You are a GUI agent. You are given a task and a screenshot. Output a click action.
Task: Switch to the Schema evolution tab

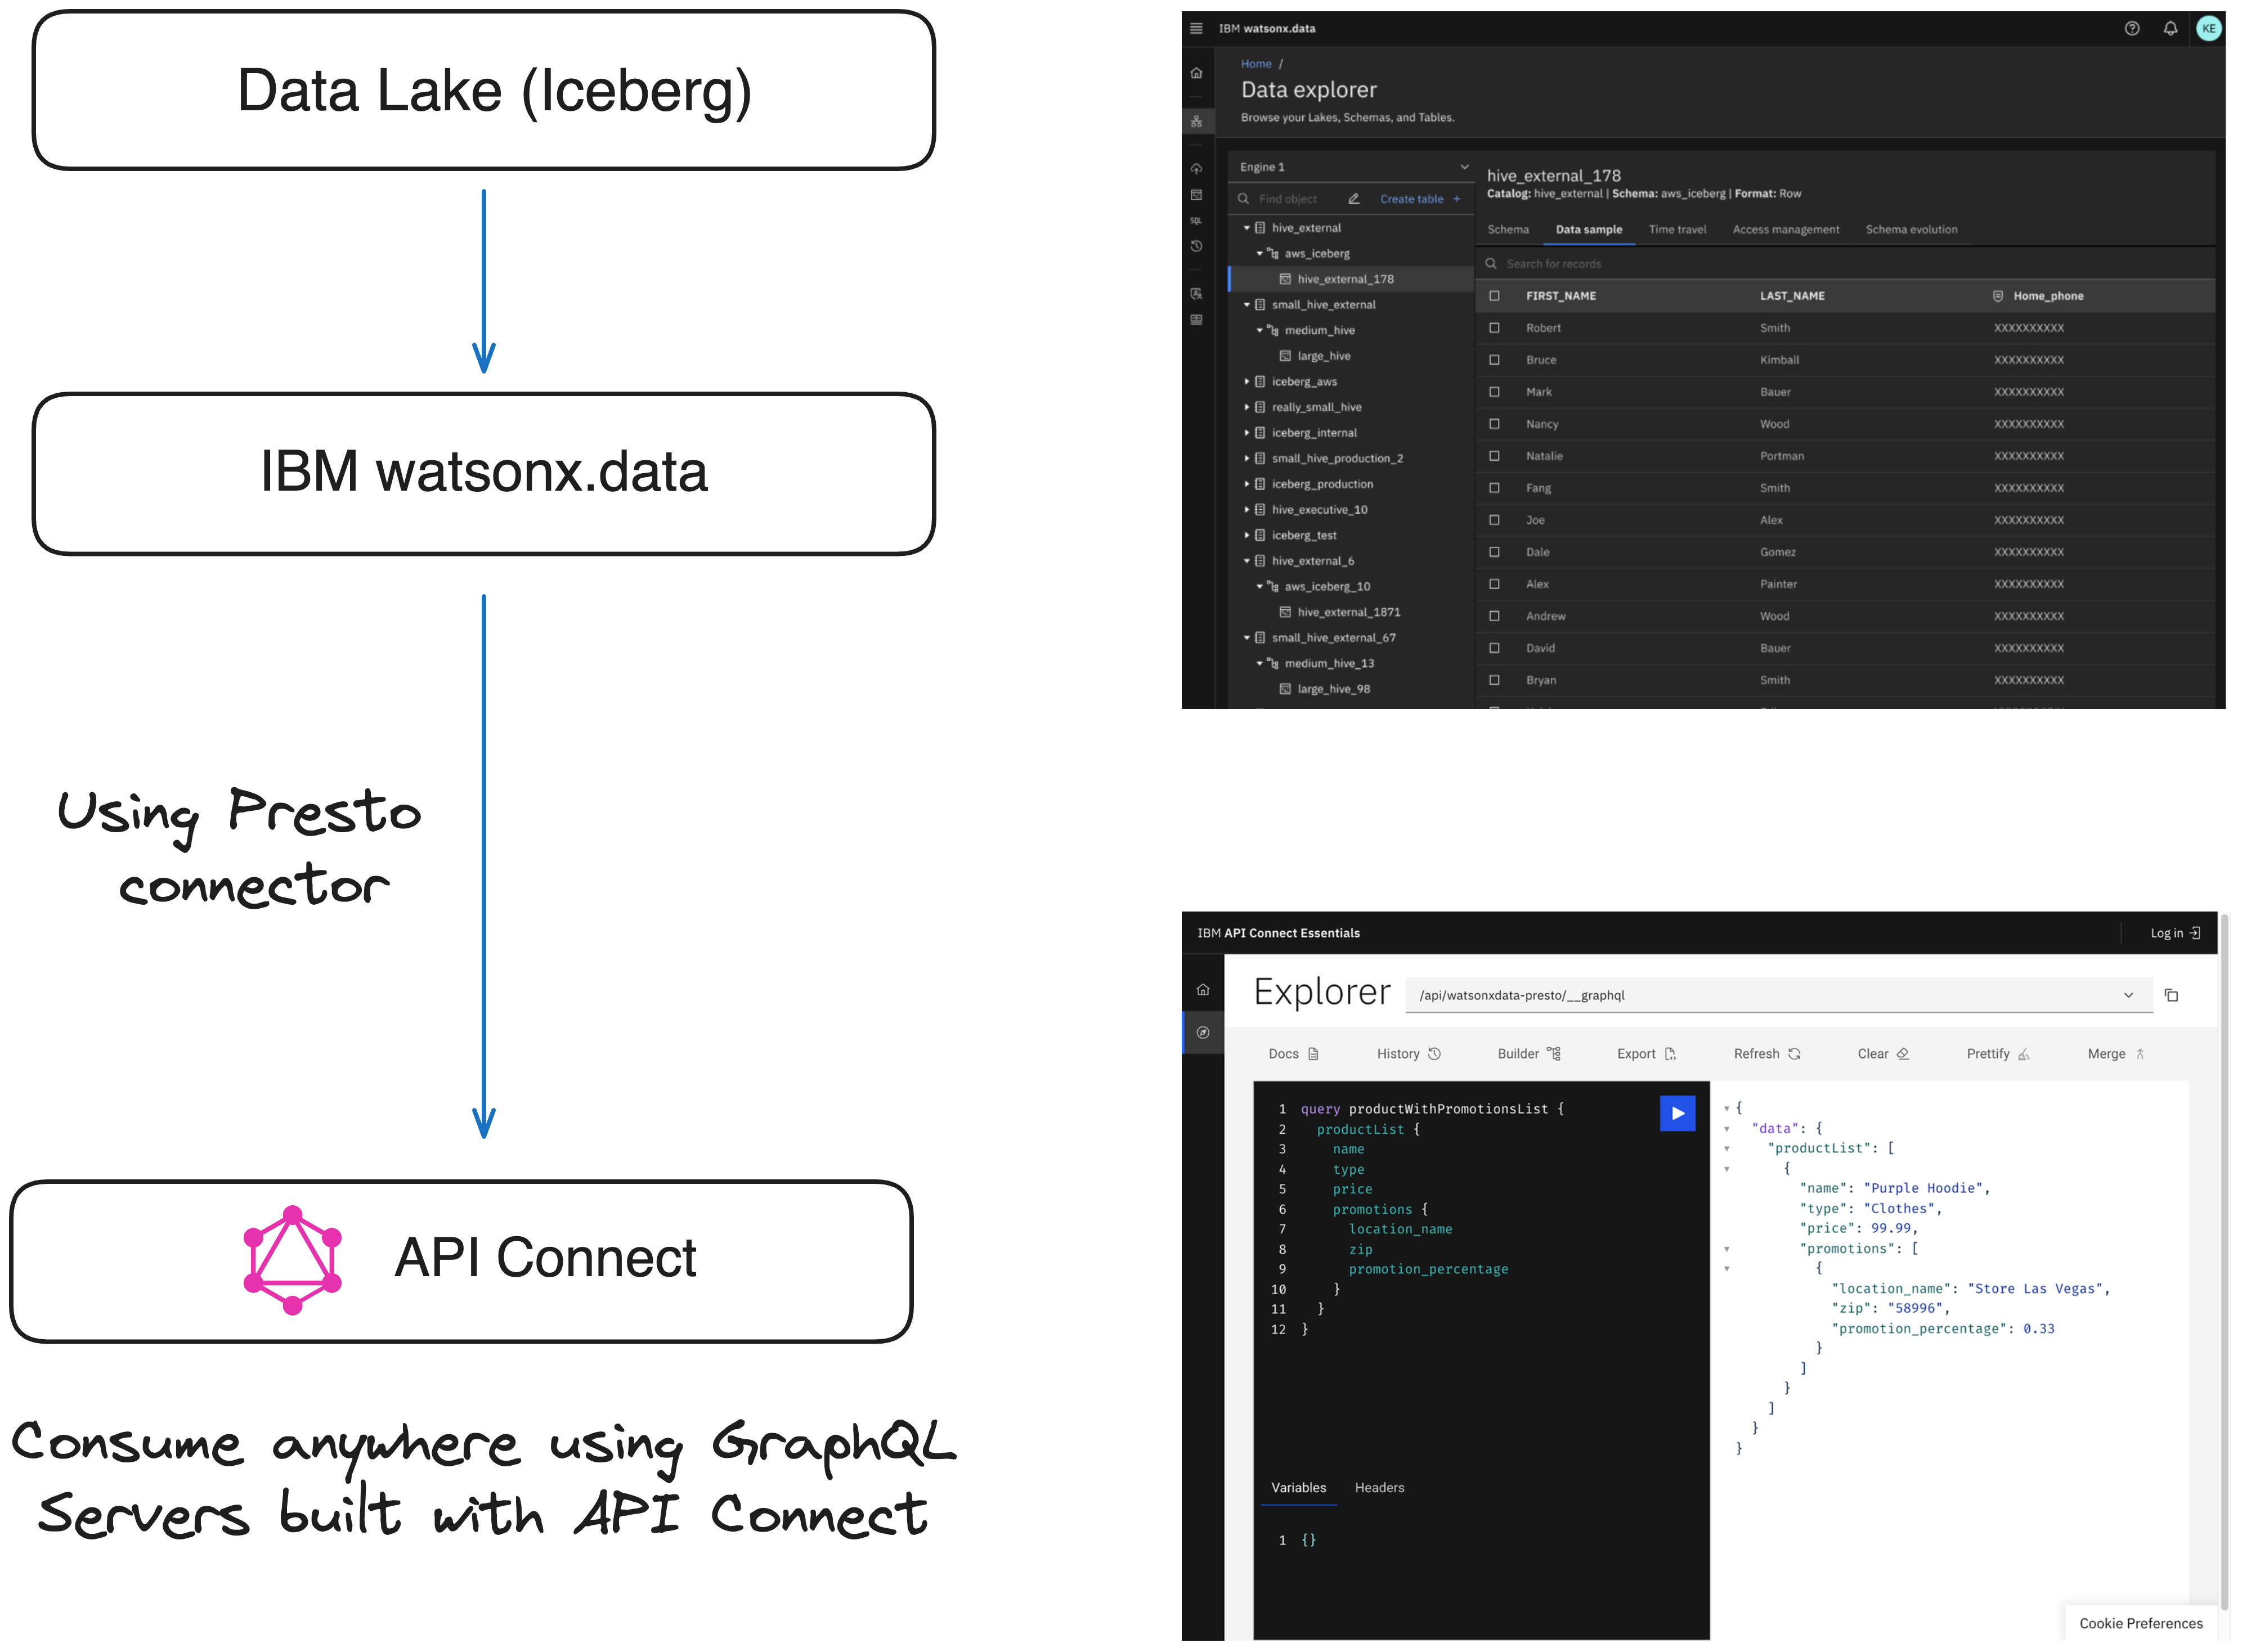(1911, 230)
